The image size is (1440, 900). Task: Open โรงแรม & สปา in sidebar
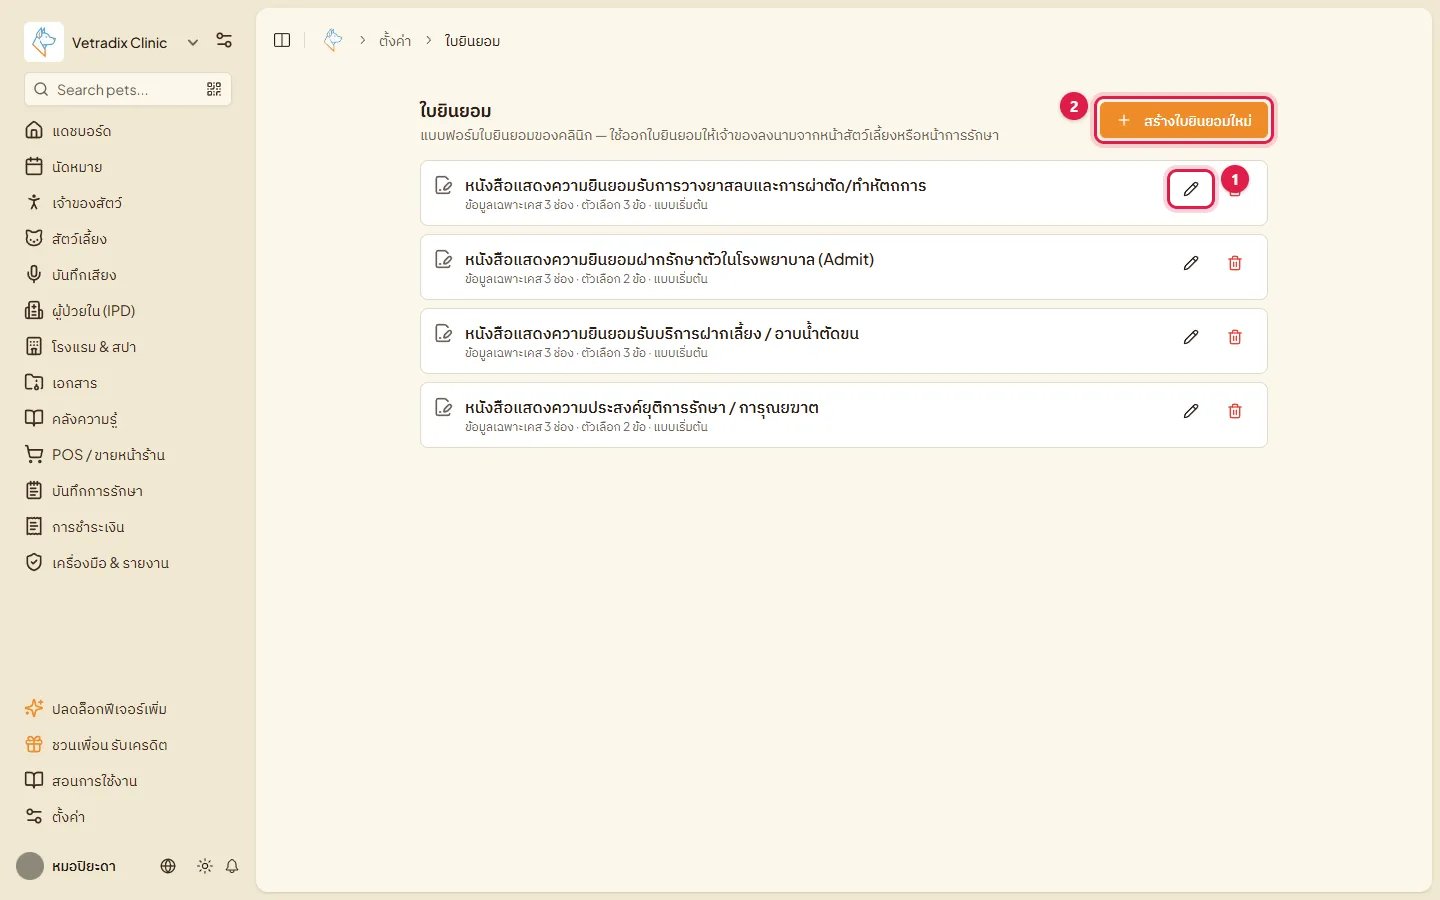point(128,347)
